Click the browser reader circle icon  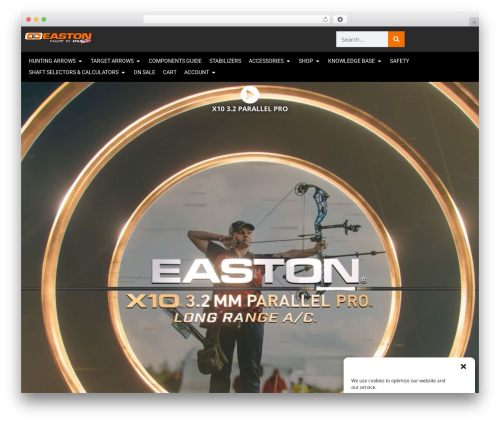340,20
